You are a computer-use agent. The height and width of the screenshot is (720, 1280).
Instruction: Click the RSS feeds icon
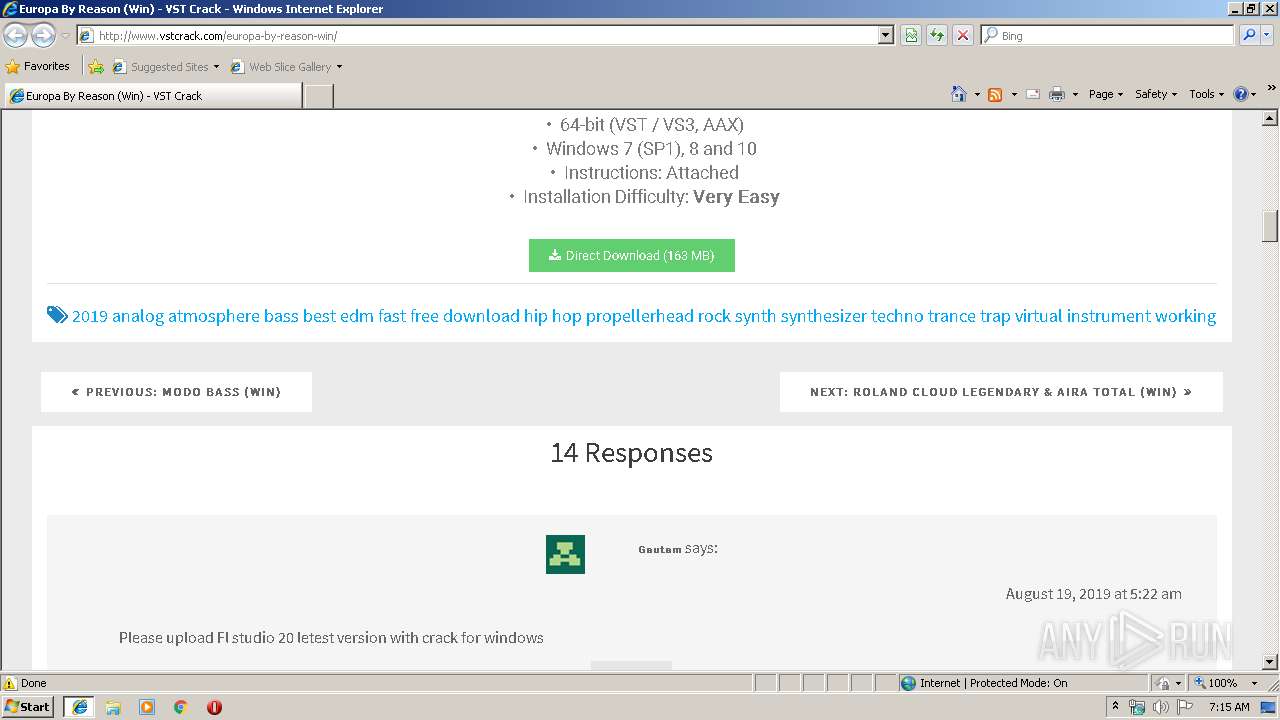click(995, 94)
